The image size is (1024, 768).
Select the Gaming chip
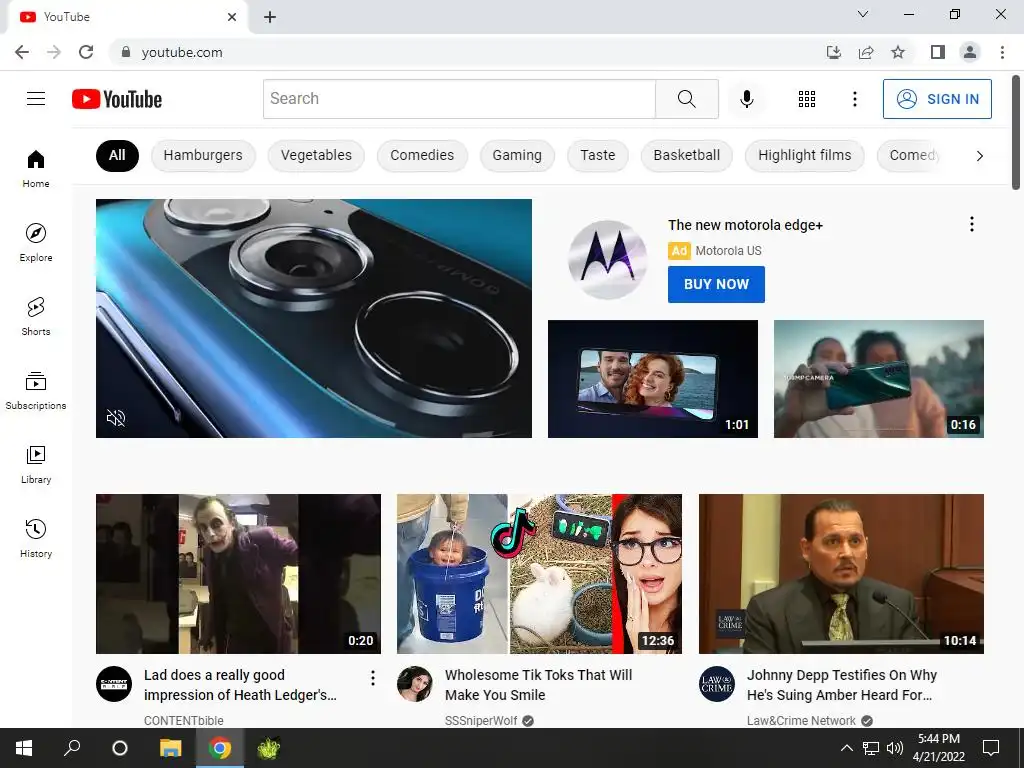[x=517, y=155]
